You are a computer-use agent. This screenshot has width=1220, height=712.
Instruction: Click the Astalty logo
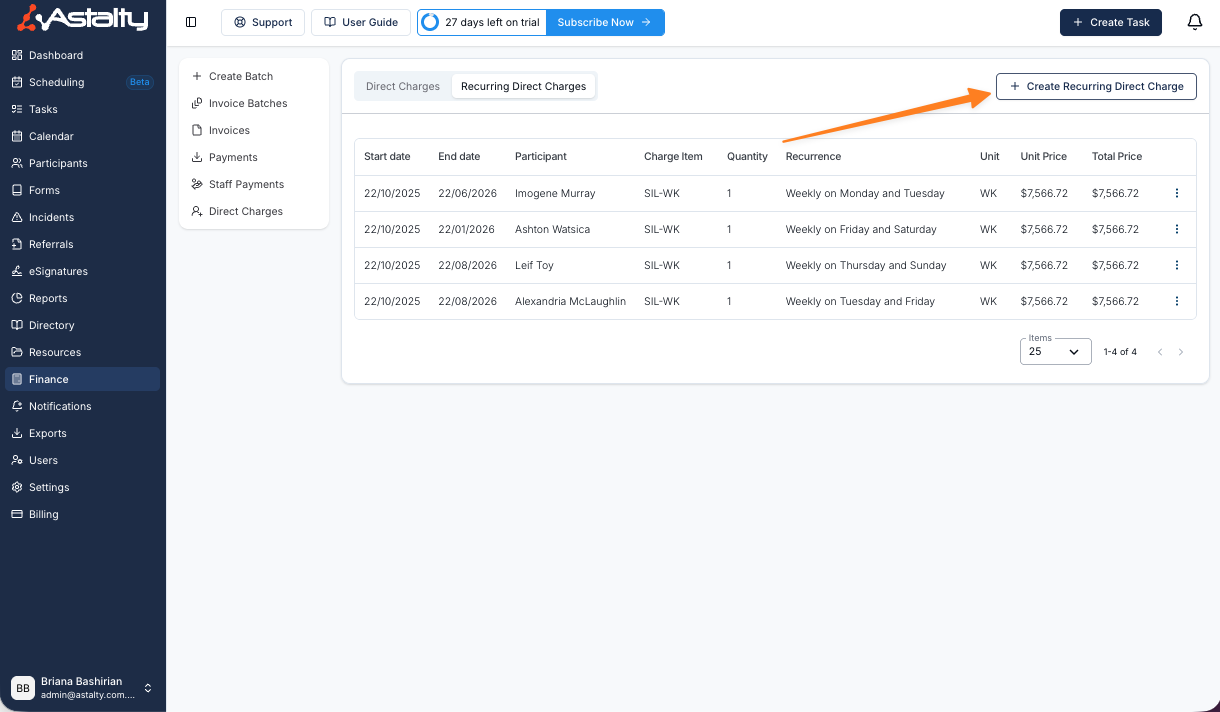click(84, 18)
